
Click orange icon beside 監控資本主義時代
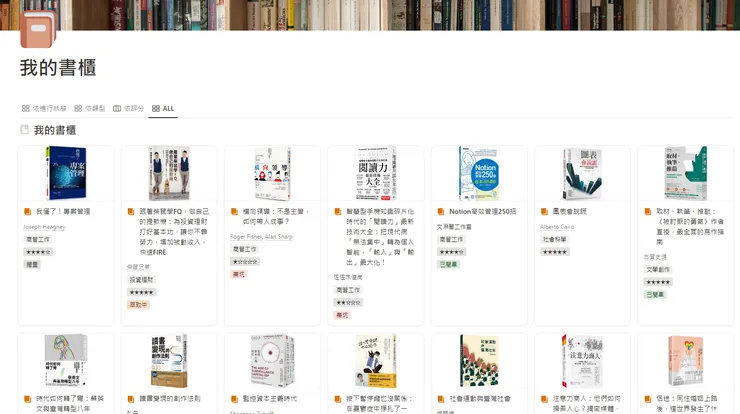click(234, 399)
